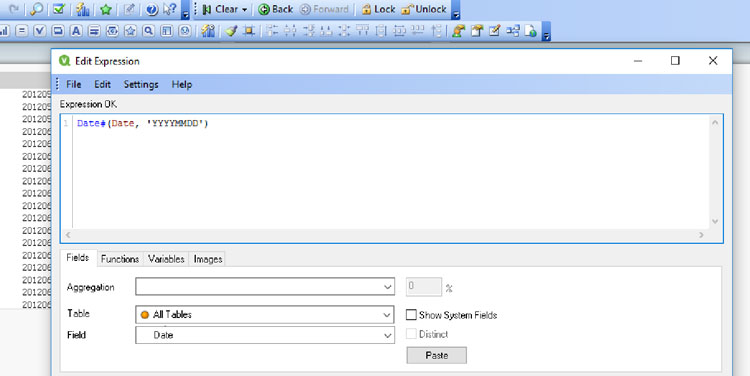Viewport: 750px width, 376px height.
Task: Select the Format Painter brush icon
Action: (232, 31)
